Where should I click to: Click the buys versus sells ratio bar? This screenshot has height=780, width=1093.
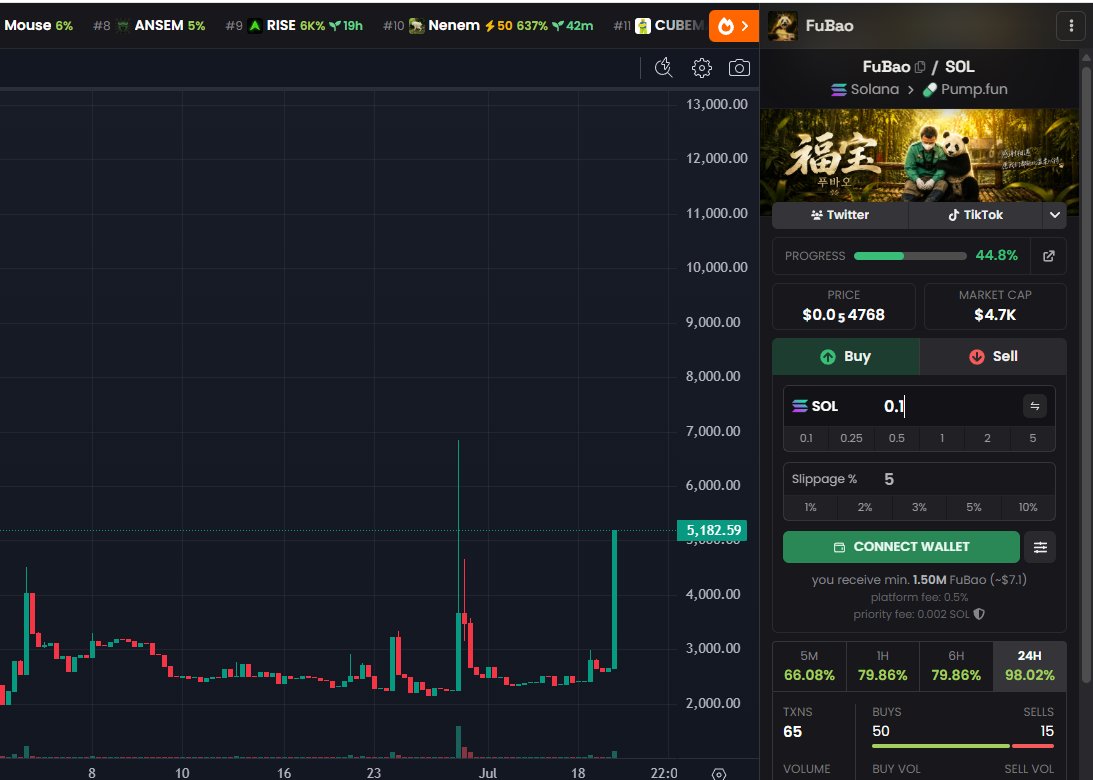pyautogui.click(x=963, y=747)
